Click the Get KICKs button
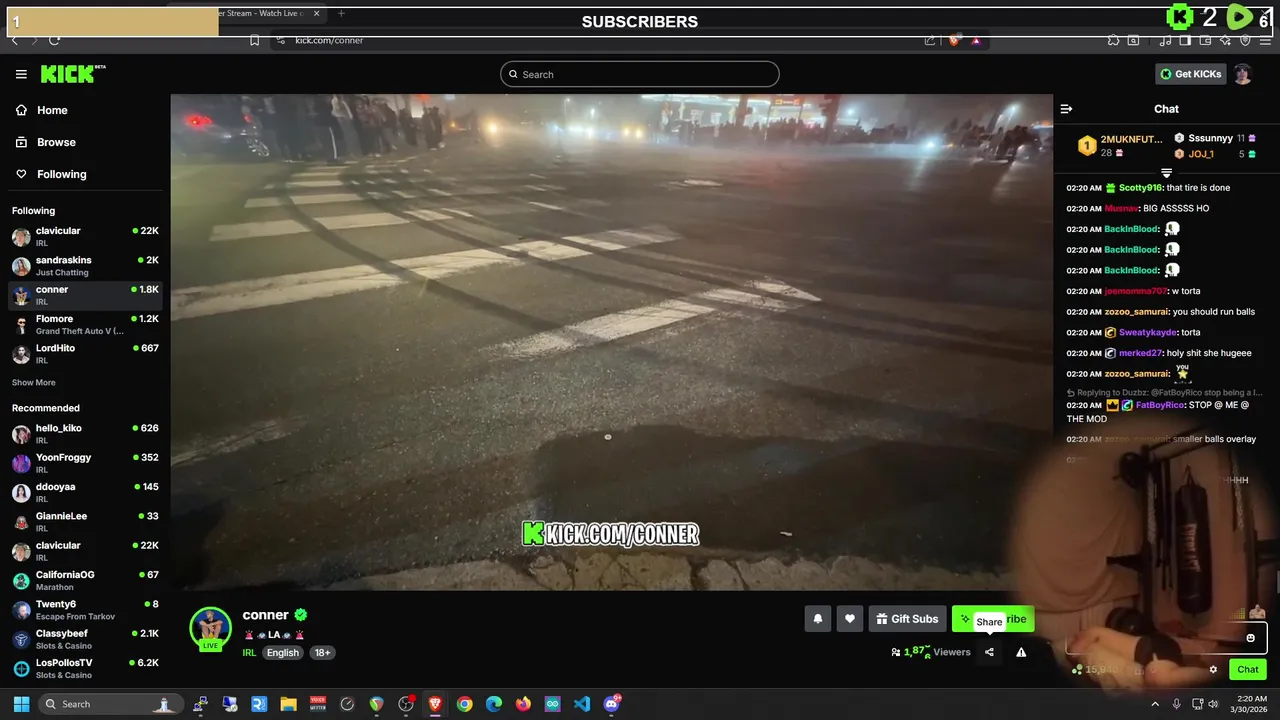 1190,74
